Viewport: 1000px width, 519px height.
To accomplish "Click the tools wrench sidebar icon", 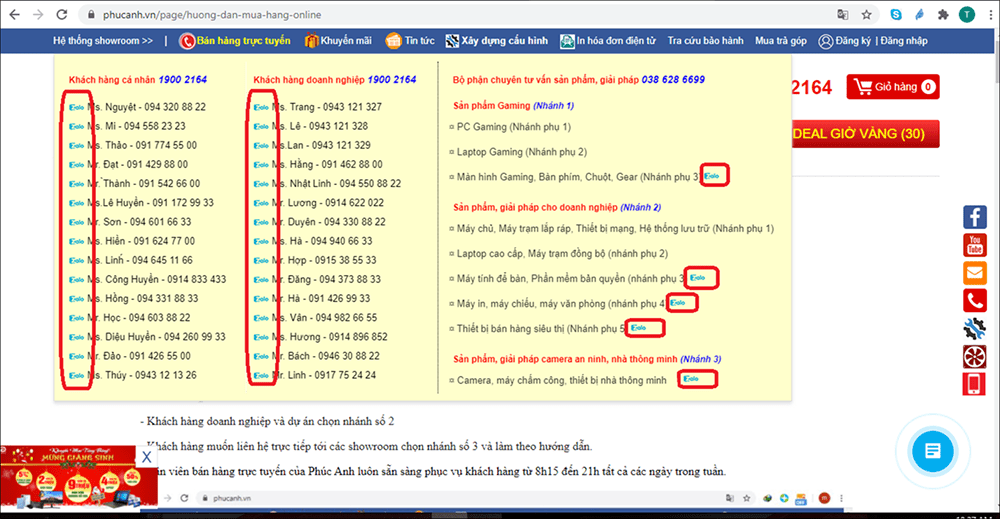I will (x=974, y=328).
